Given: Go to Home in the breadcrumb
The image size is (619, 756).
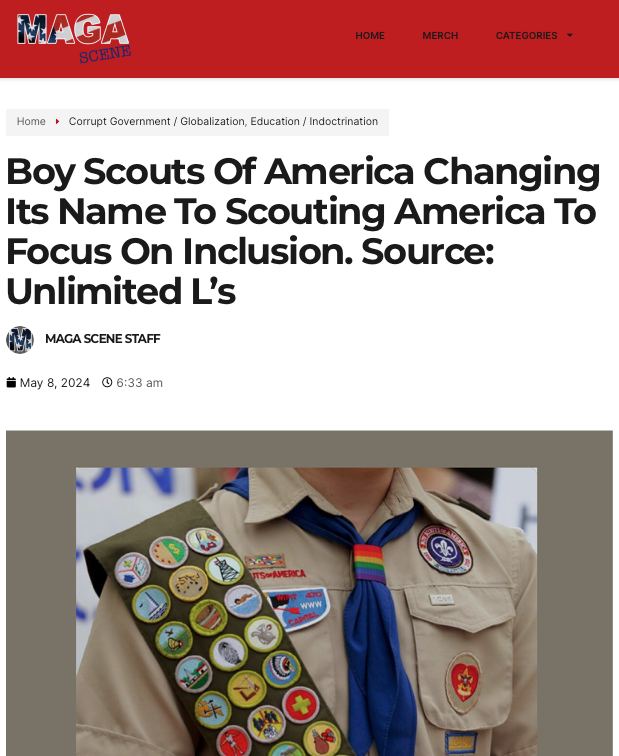Looking at the screenshot, I should pos(31,122).
